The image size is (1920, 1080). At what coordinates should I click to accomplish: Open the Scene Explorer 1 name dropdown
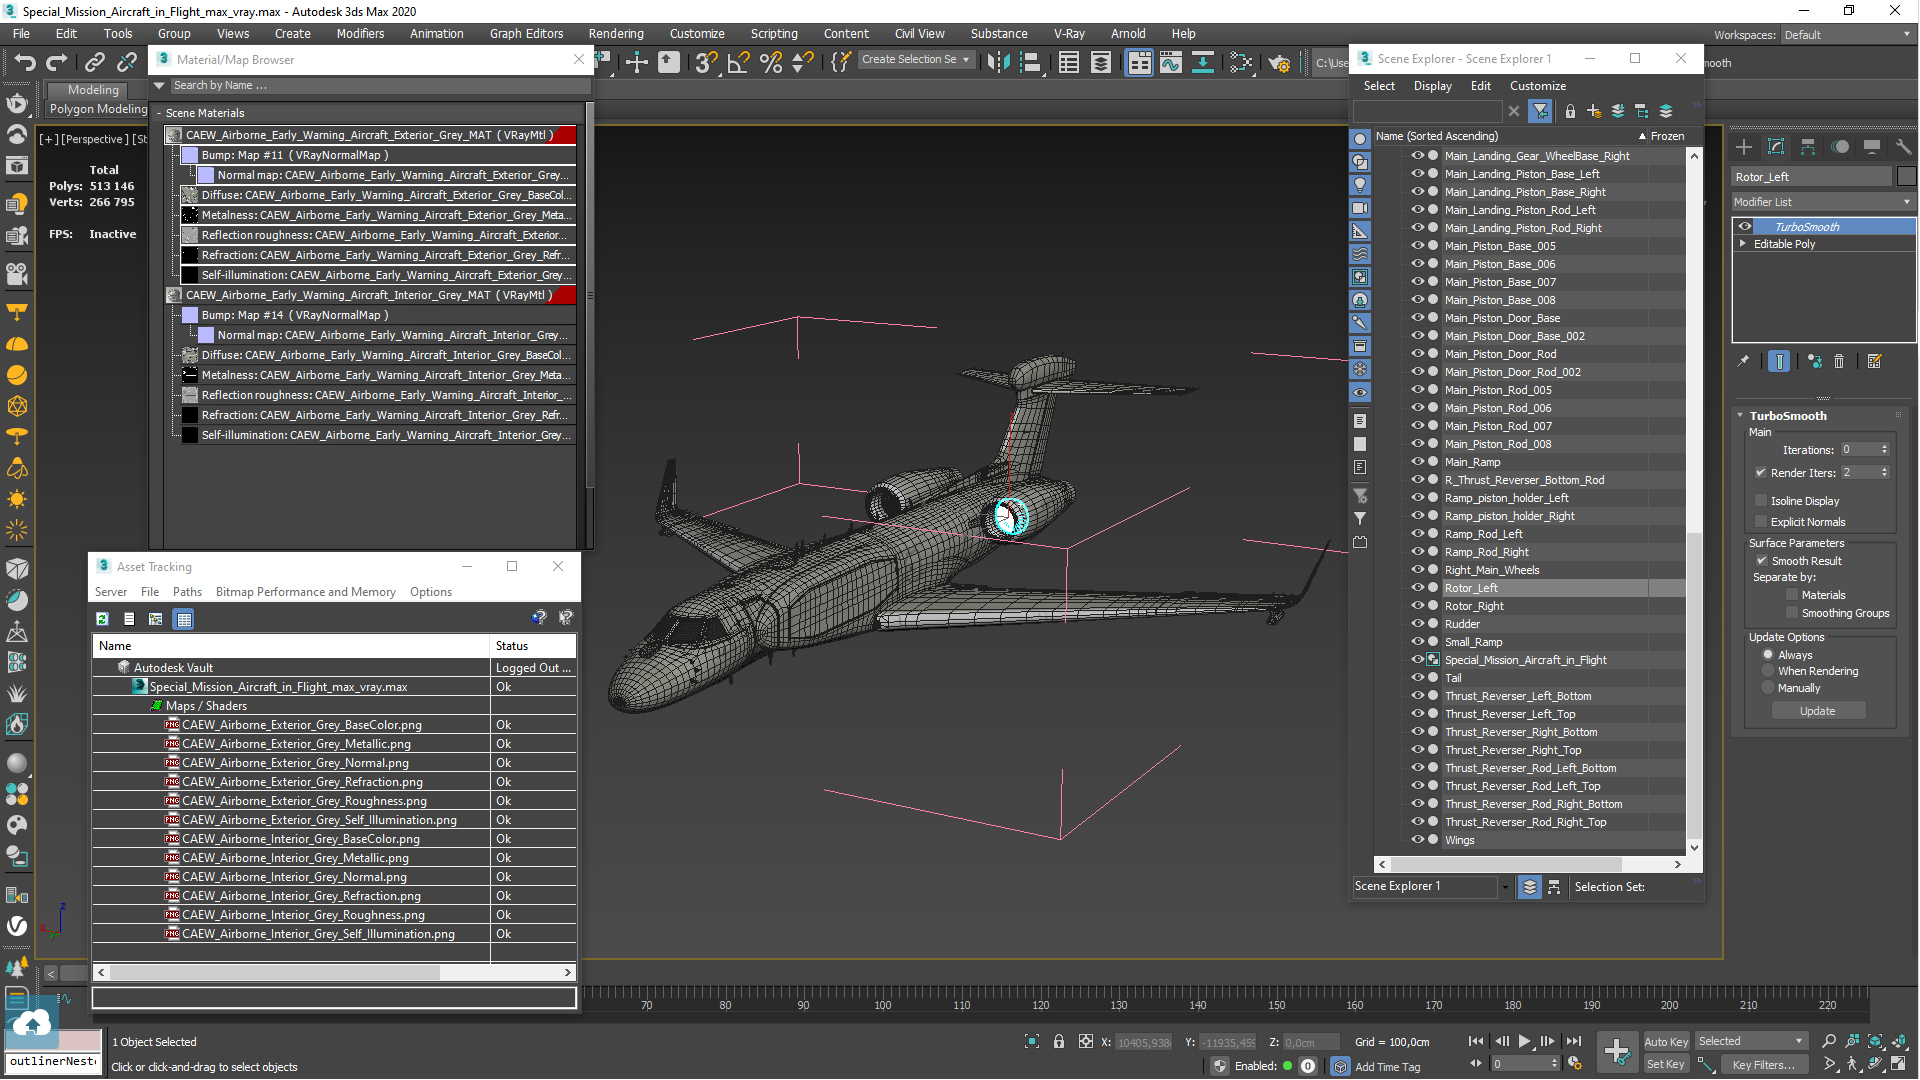pyautogui.click(x=1505, y=887)
